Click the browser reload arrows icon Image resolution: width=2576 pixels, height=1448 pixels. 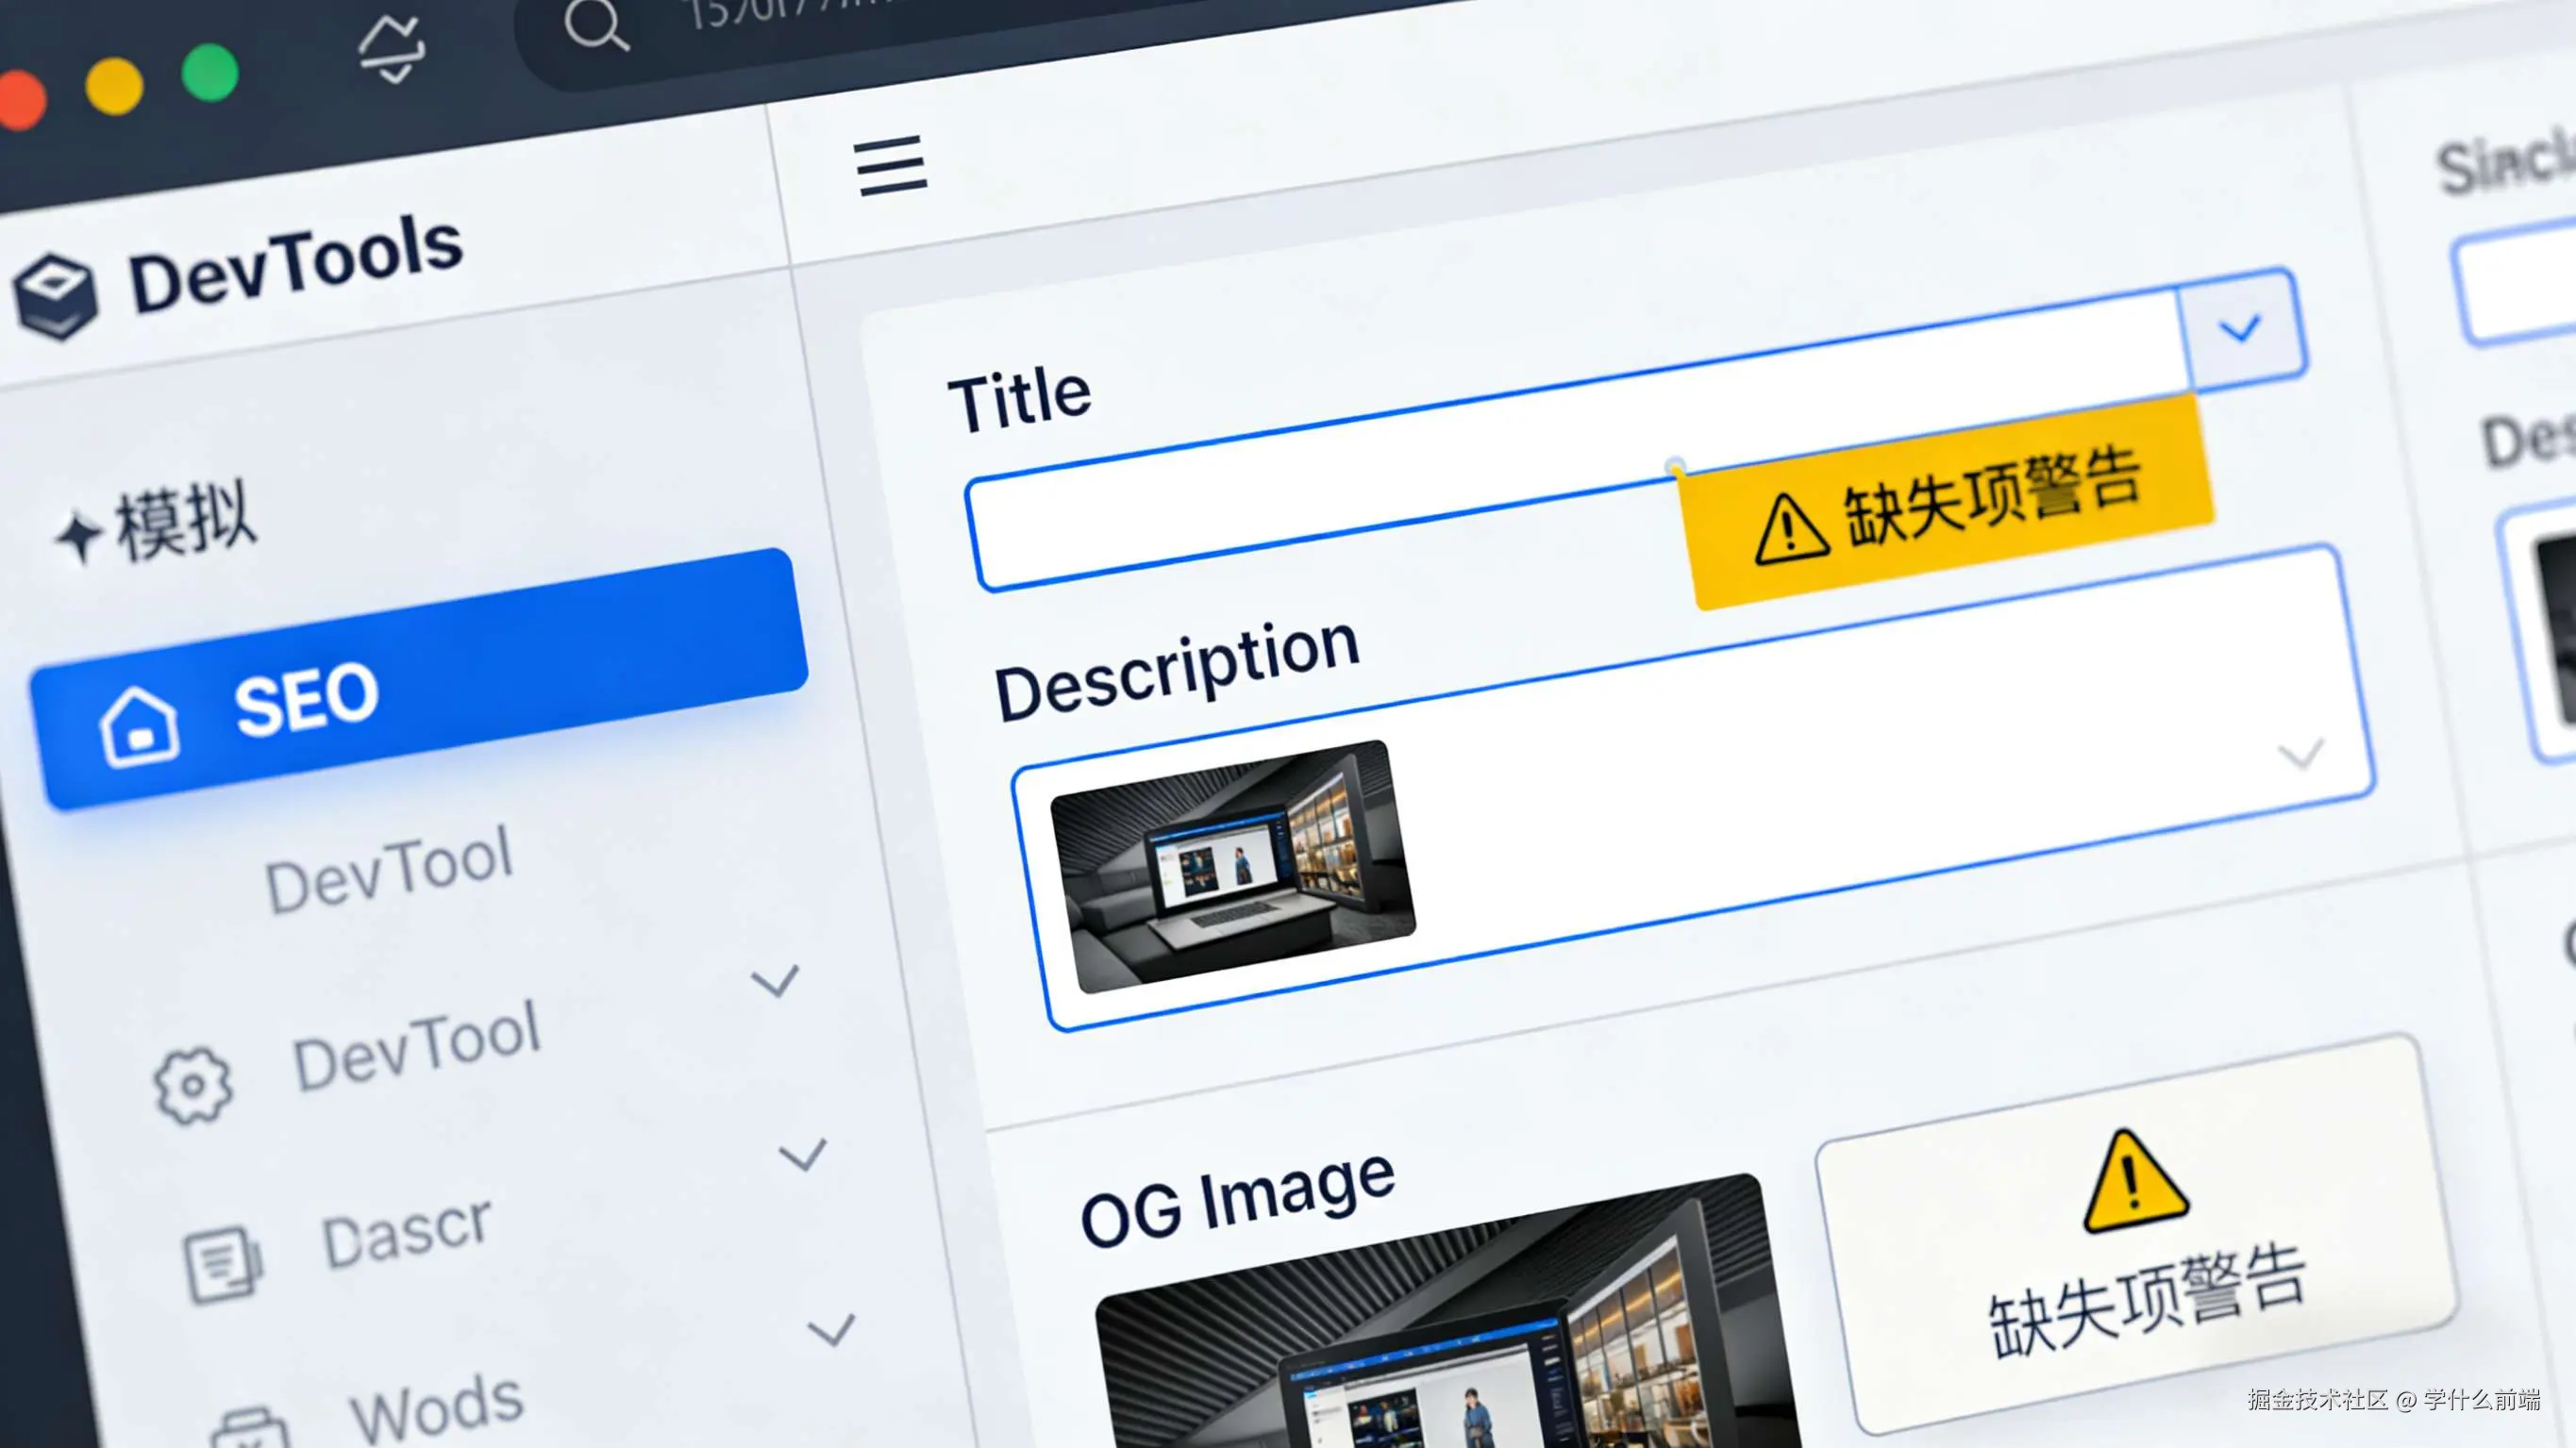(391, 48)
